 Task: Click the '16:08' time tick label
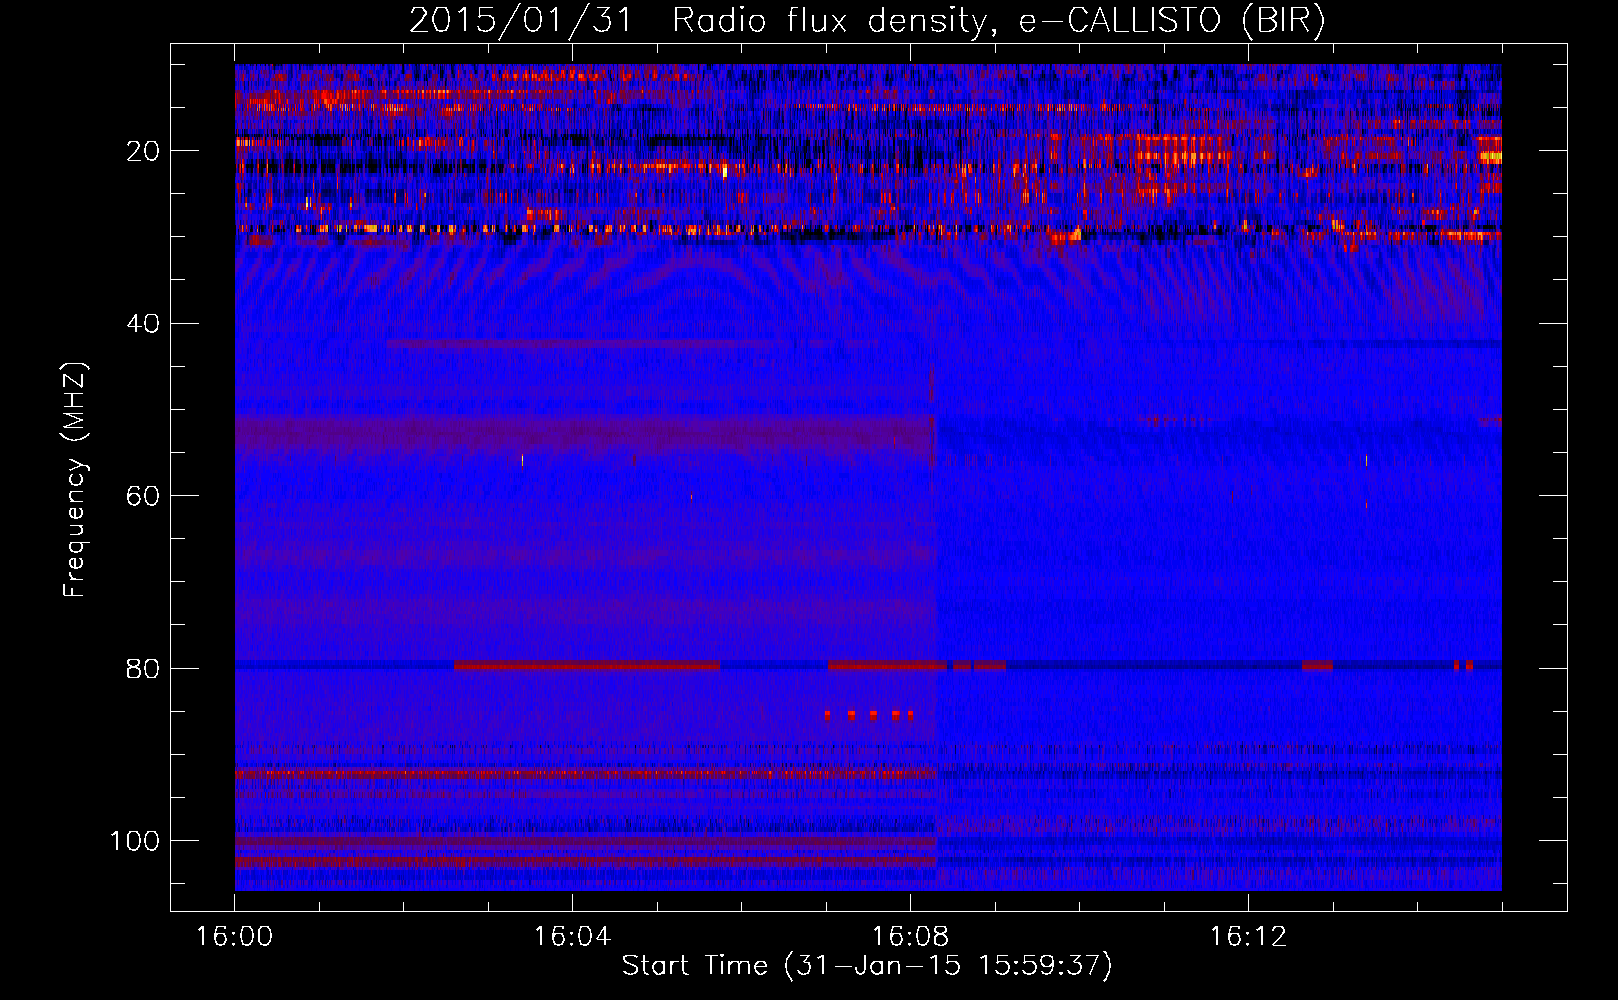click(x=910, y=937)
